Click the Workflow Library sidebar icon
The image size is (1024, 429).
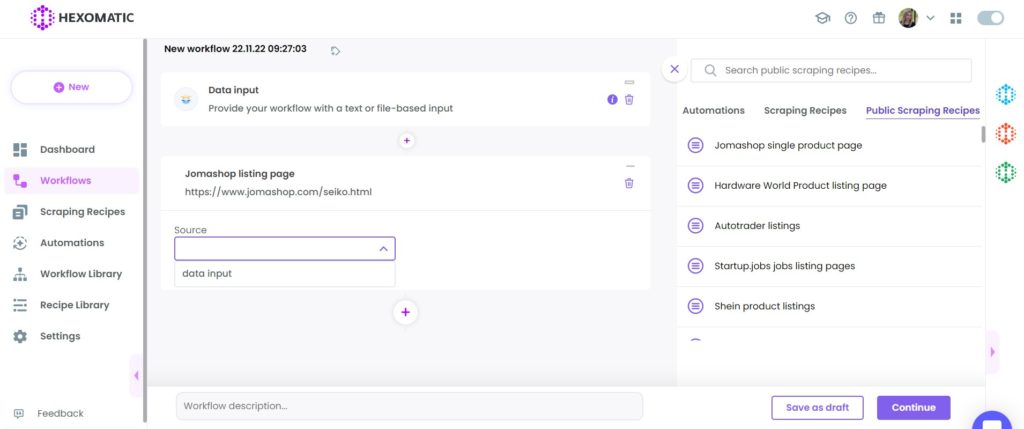click(x=20, y=274)
